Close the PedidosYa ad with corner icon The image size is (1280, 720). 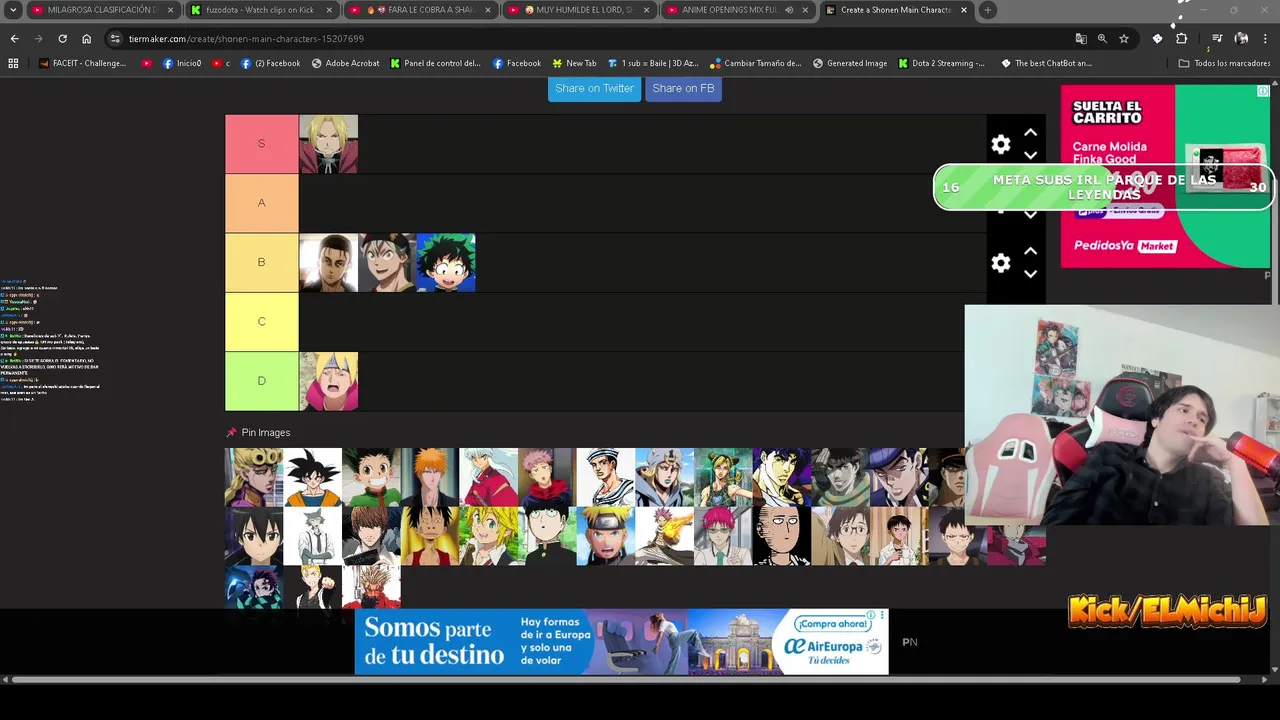coord(1263,91)
